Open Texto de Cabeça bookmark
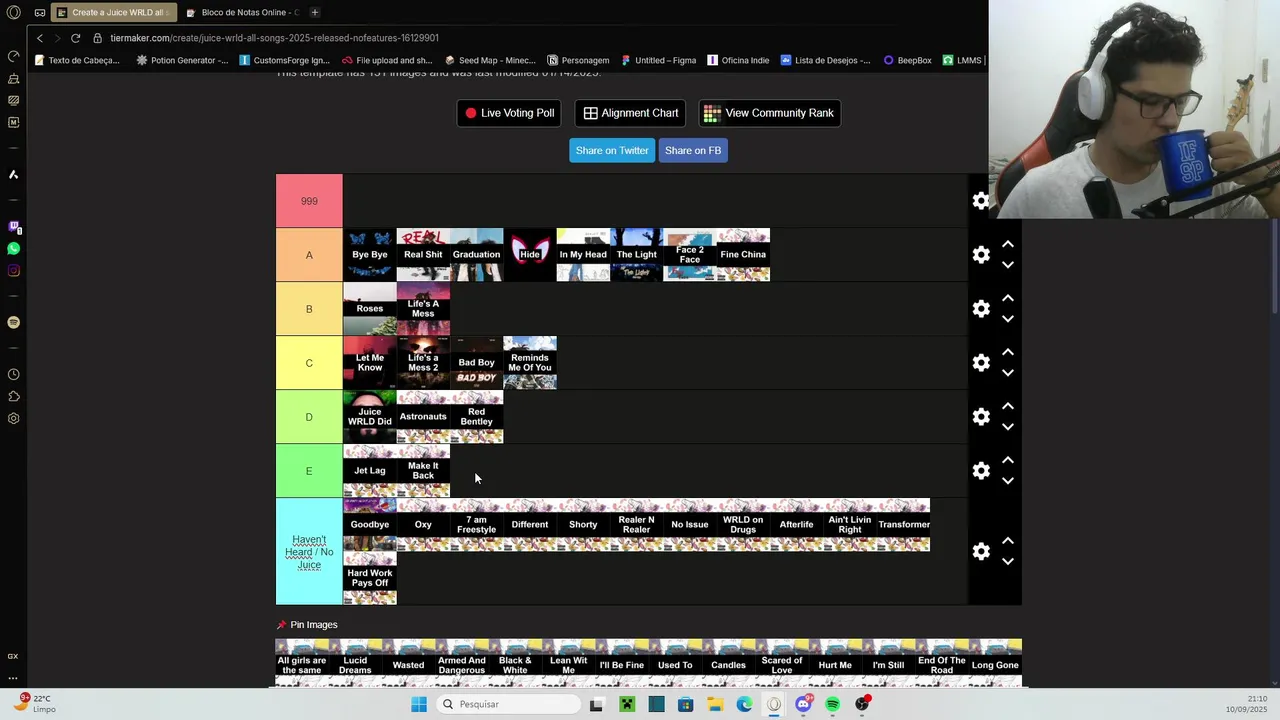This screenshot has height=720, width=1280. [x=77, y=60]
